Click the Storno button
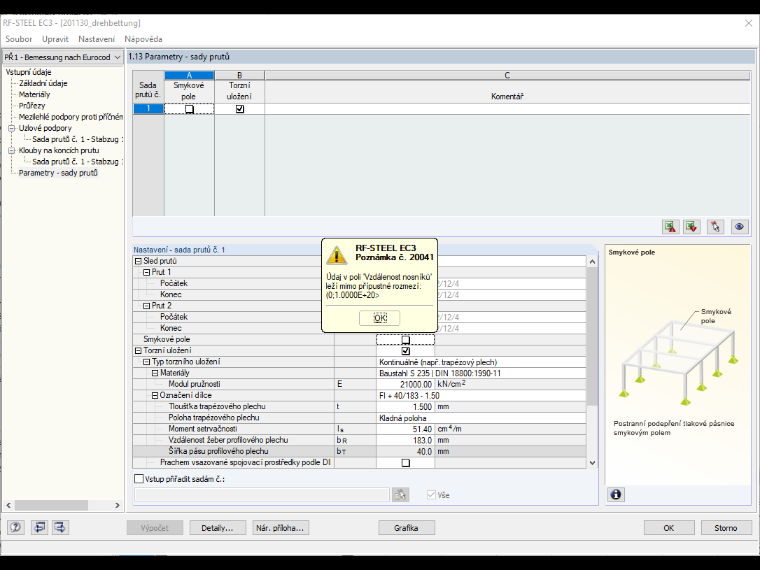The image size is (760, 570). point(726,528)
